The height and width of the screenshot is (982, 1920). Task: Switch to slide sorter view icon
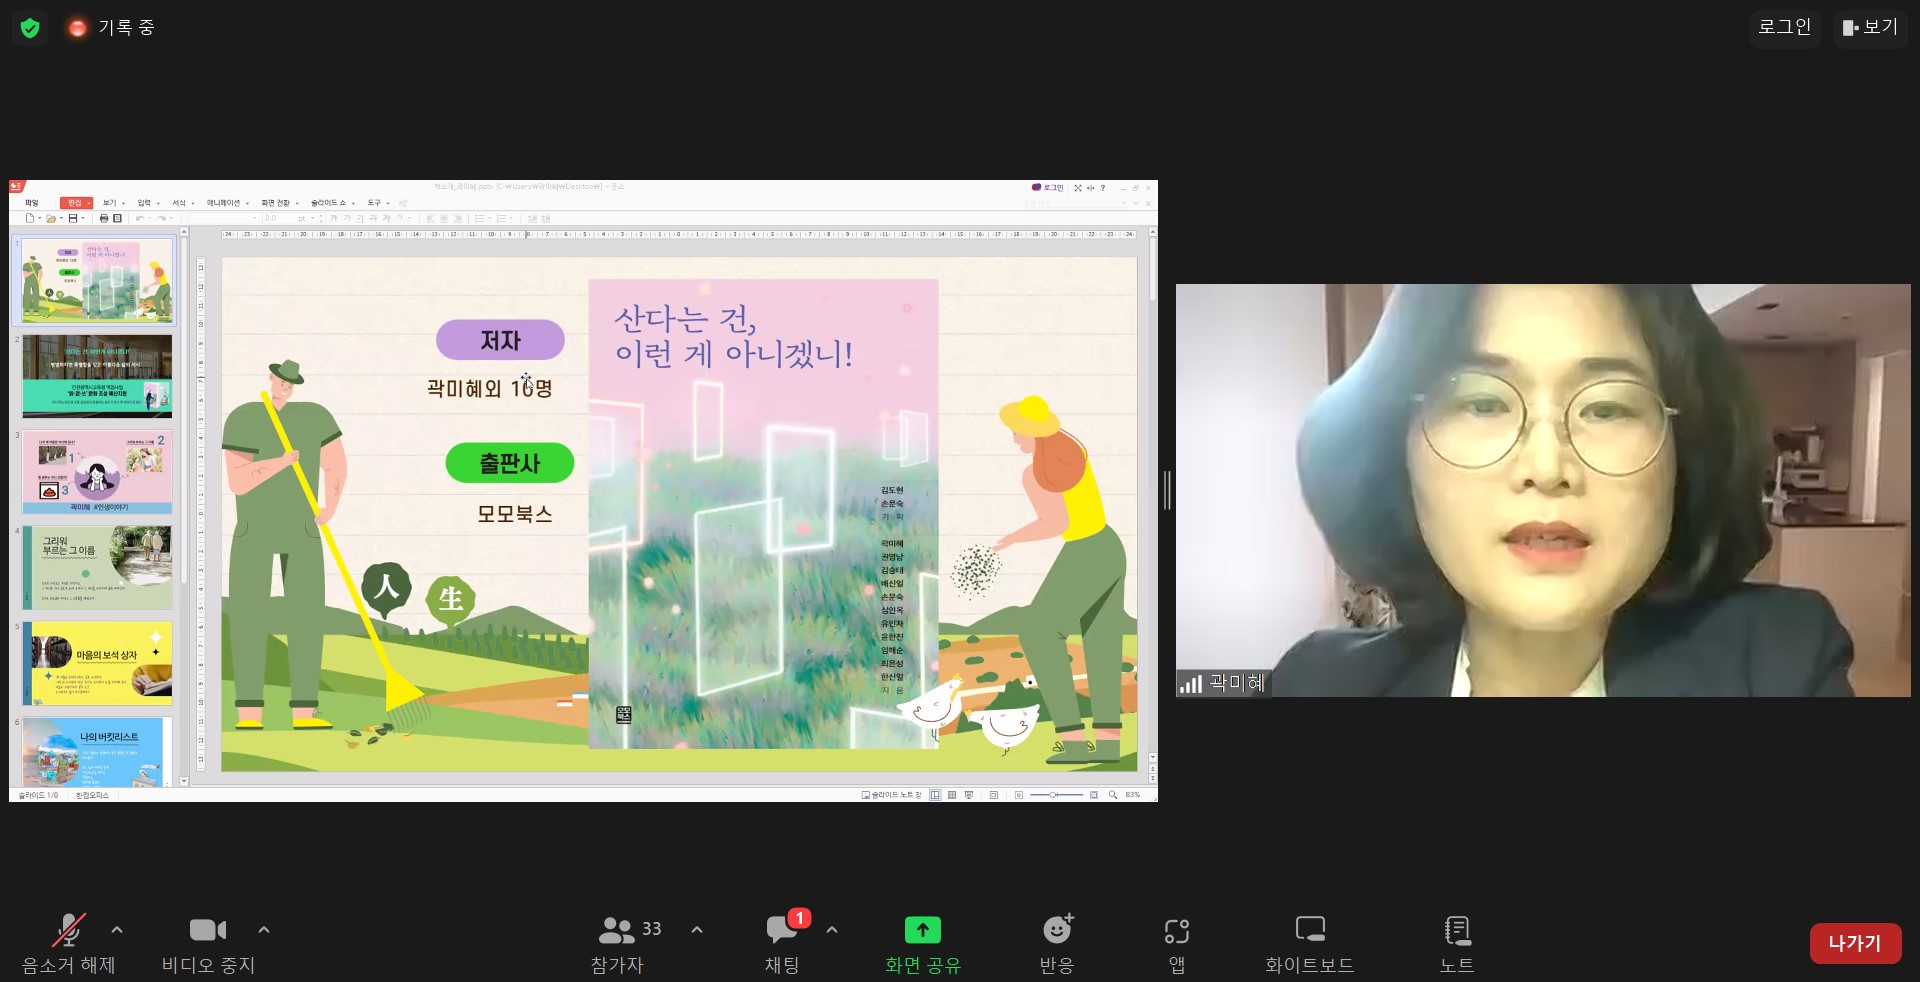tap(952, 795)
